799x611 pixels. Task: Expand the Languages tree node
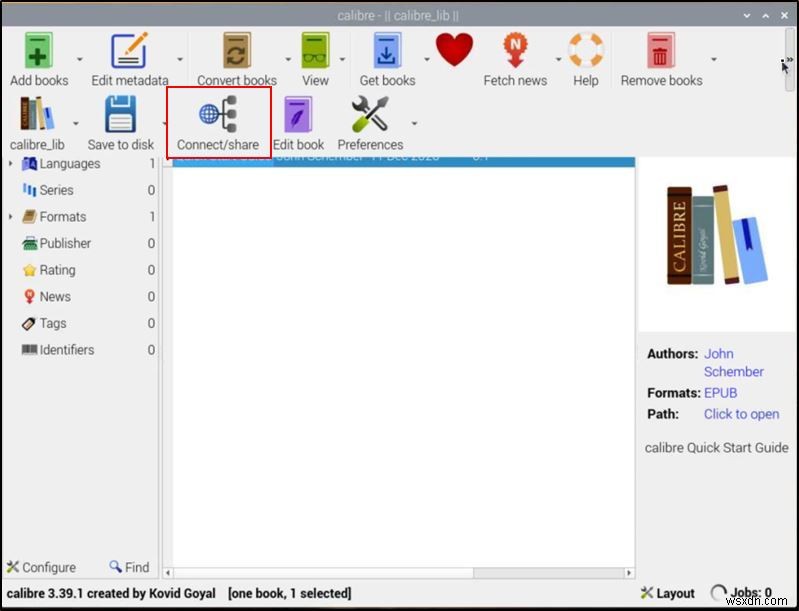(10, 164)
